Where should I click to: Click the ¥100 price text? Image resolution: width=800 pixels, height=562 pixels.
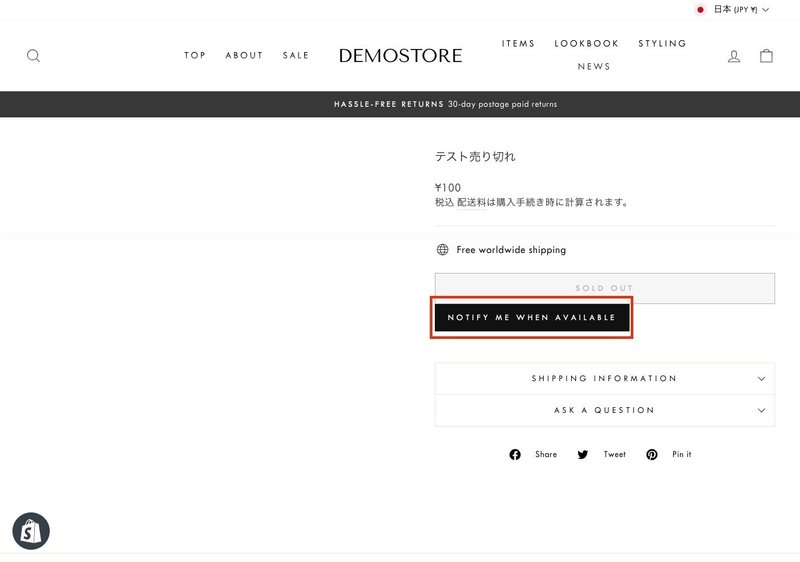448,188
